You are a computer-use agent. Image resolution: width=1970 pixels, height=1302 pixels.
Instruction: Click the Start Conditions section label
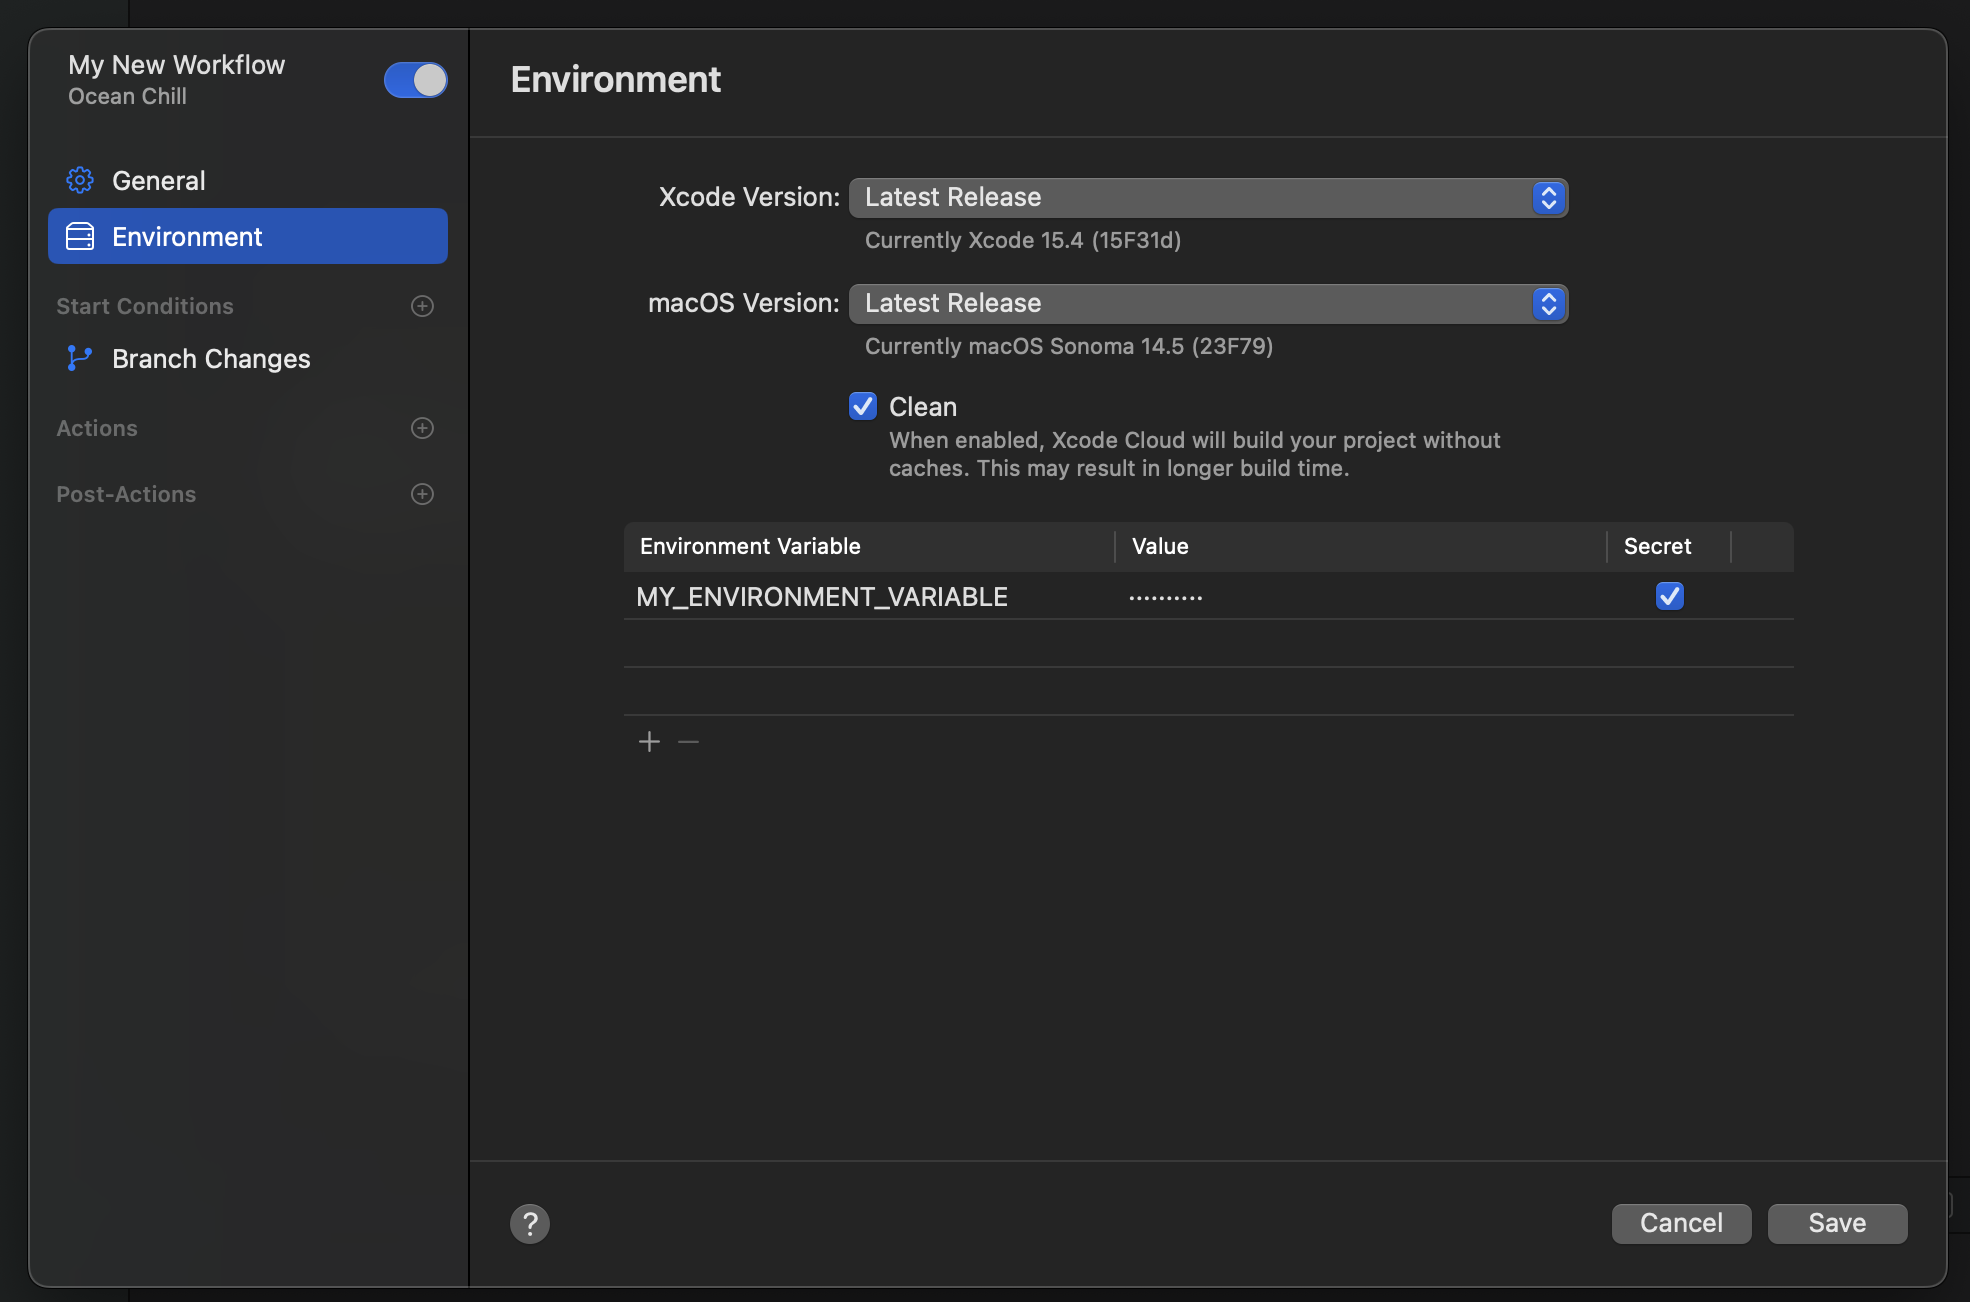pyautogui.click(x=145, y=306)
